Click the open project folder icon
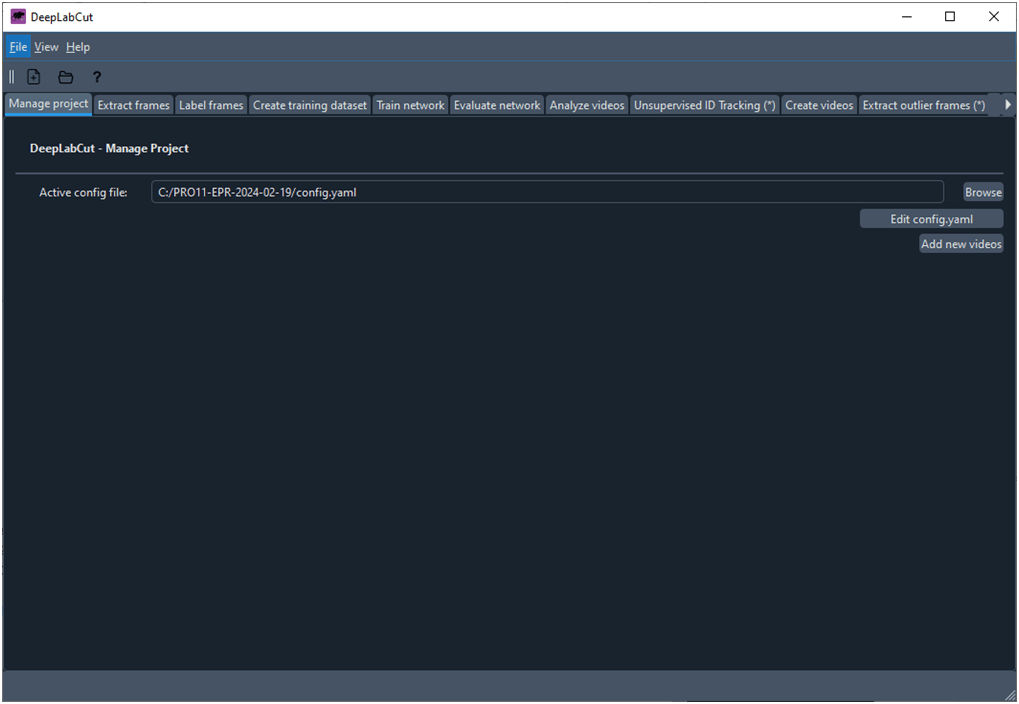Viewport: 1019px width, 704px height. click(x=66, y=77)
